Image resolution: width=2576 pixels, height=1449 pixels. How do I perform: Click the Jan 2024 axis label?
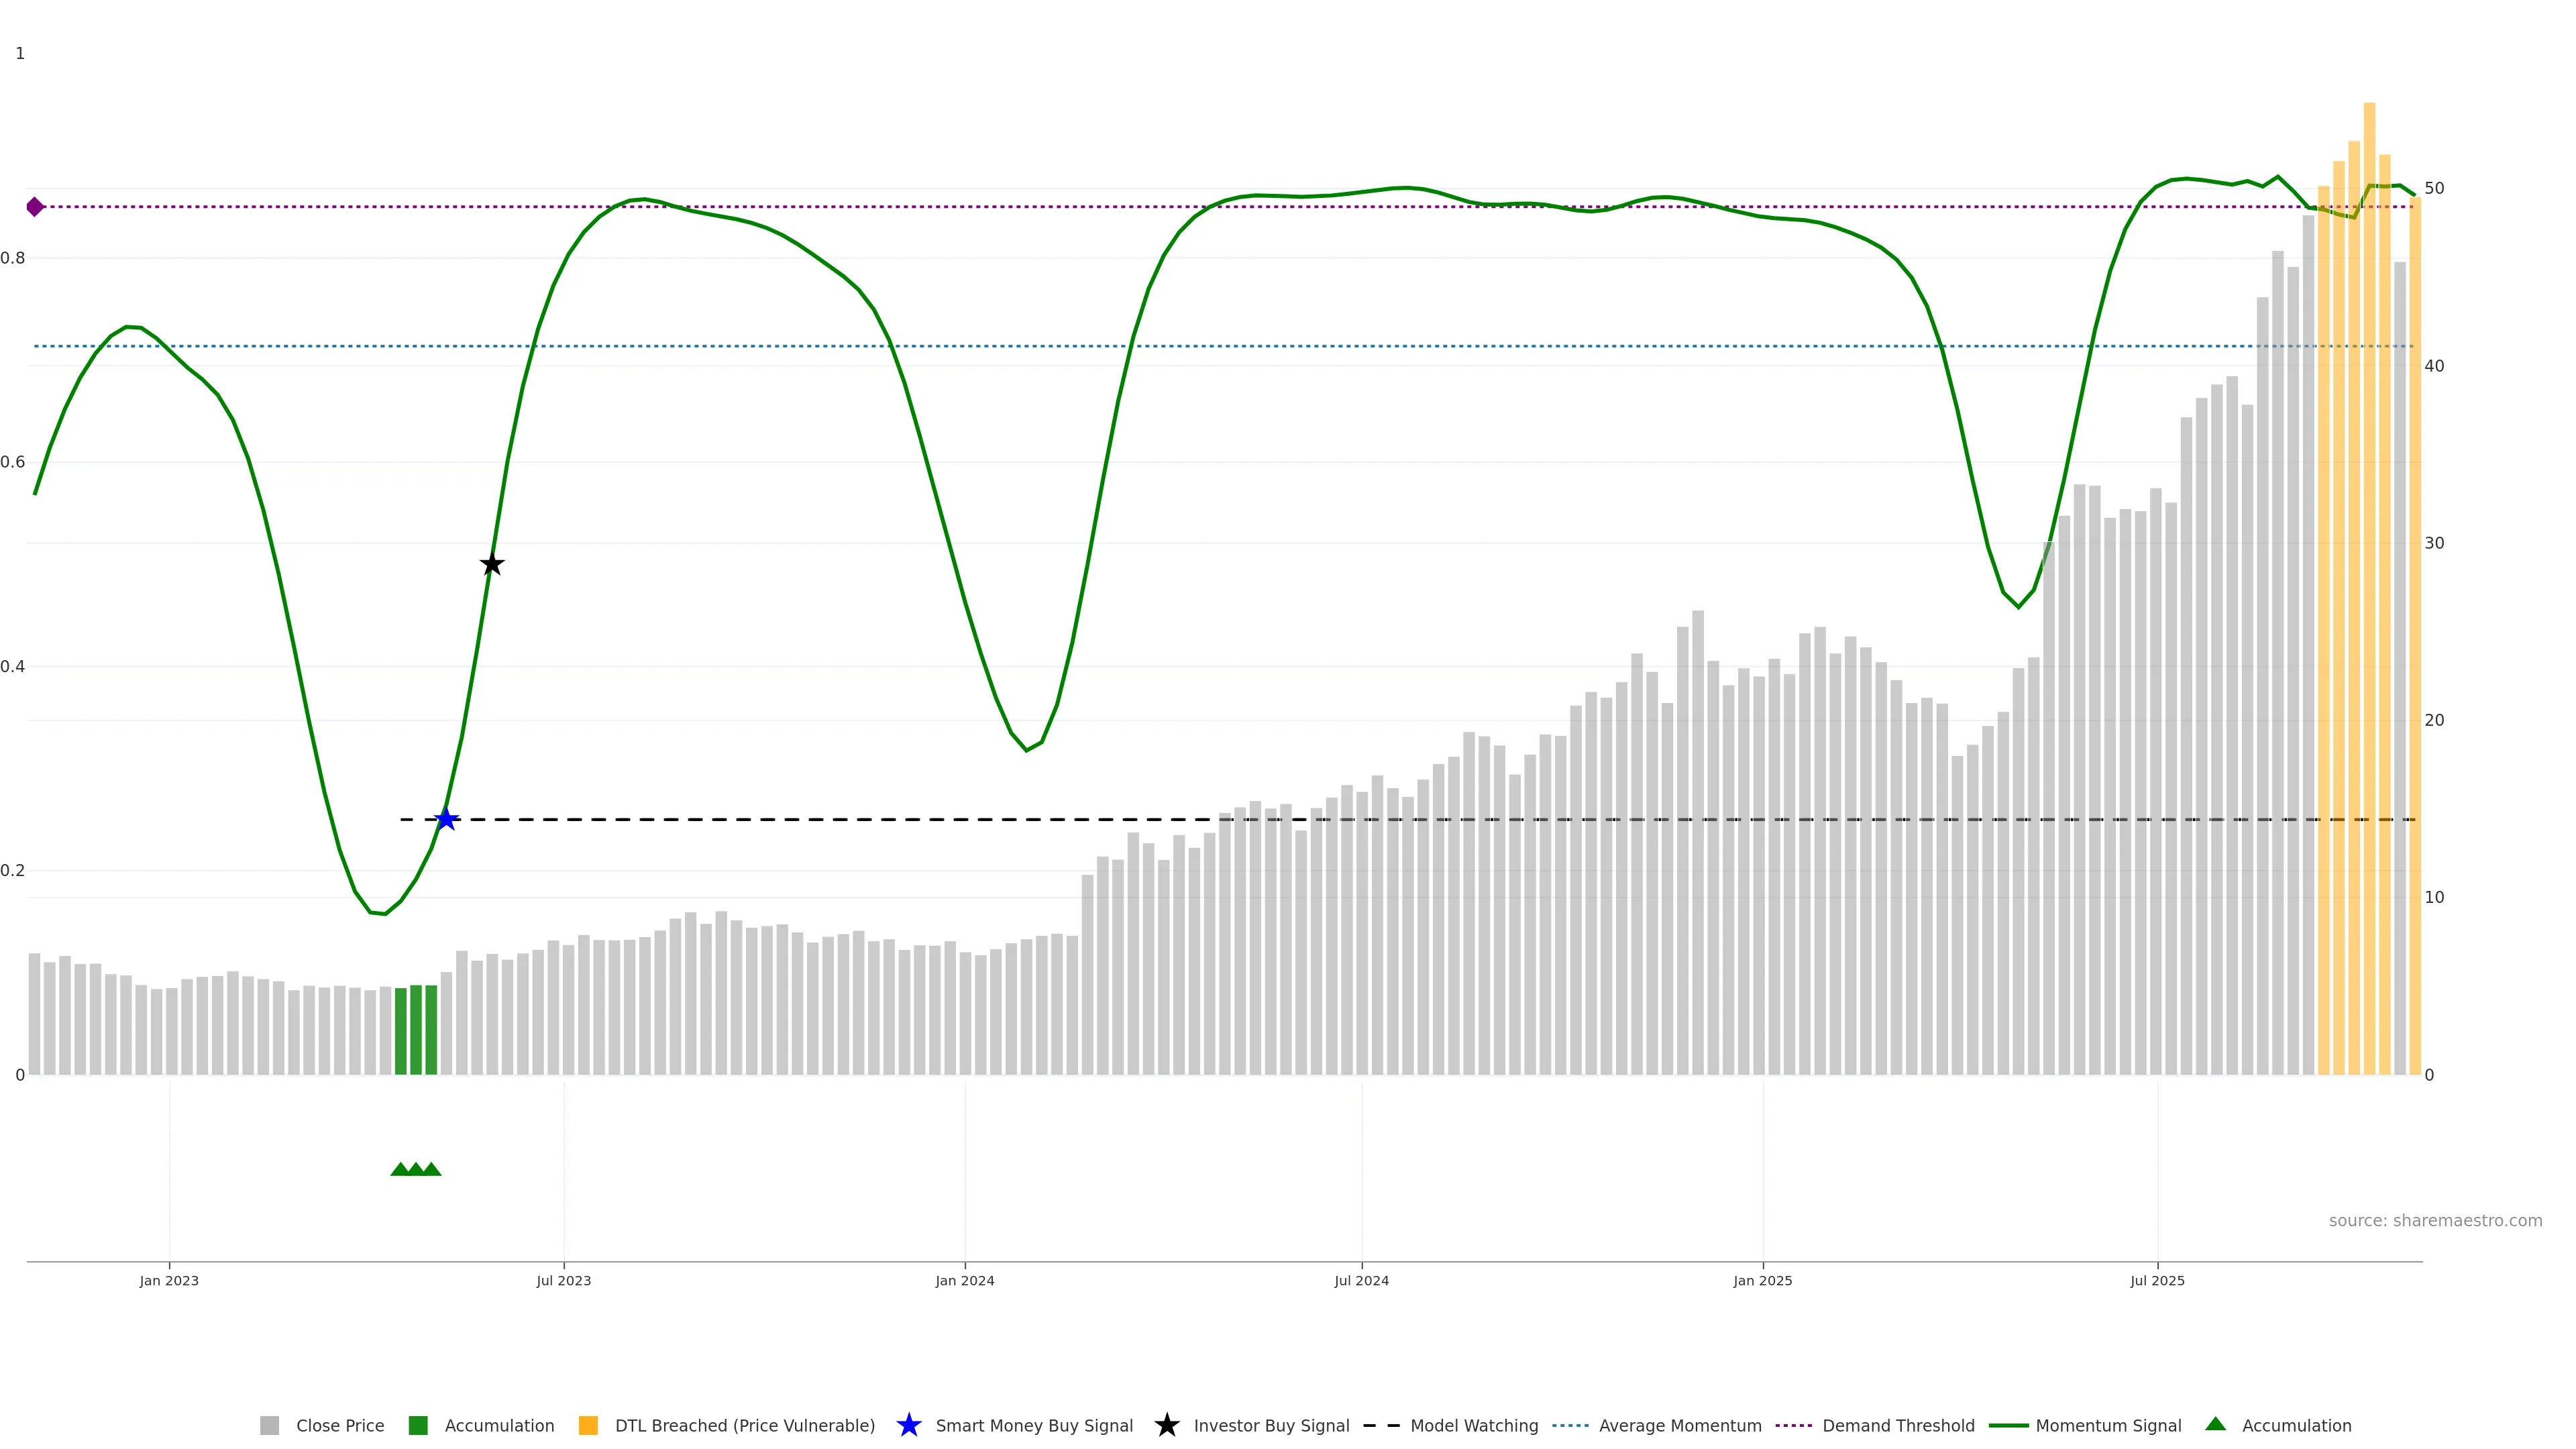click(x=964, y=1280)
